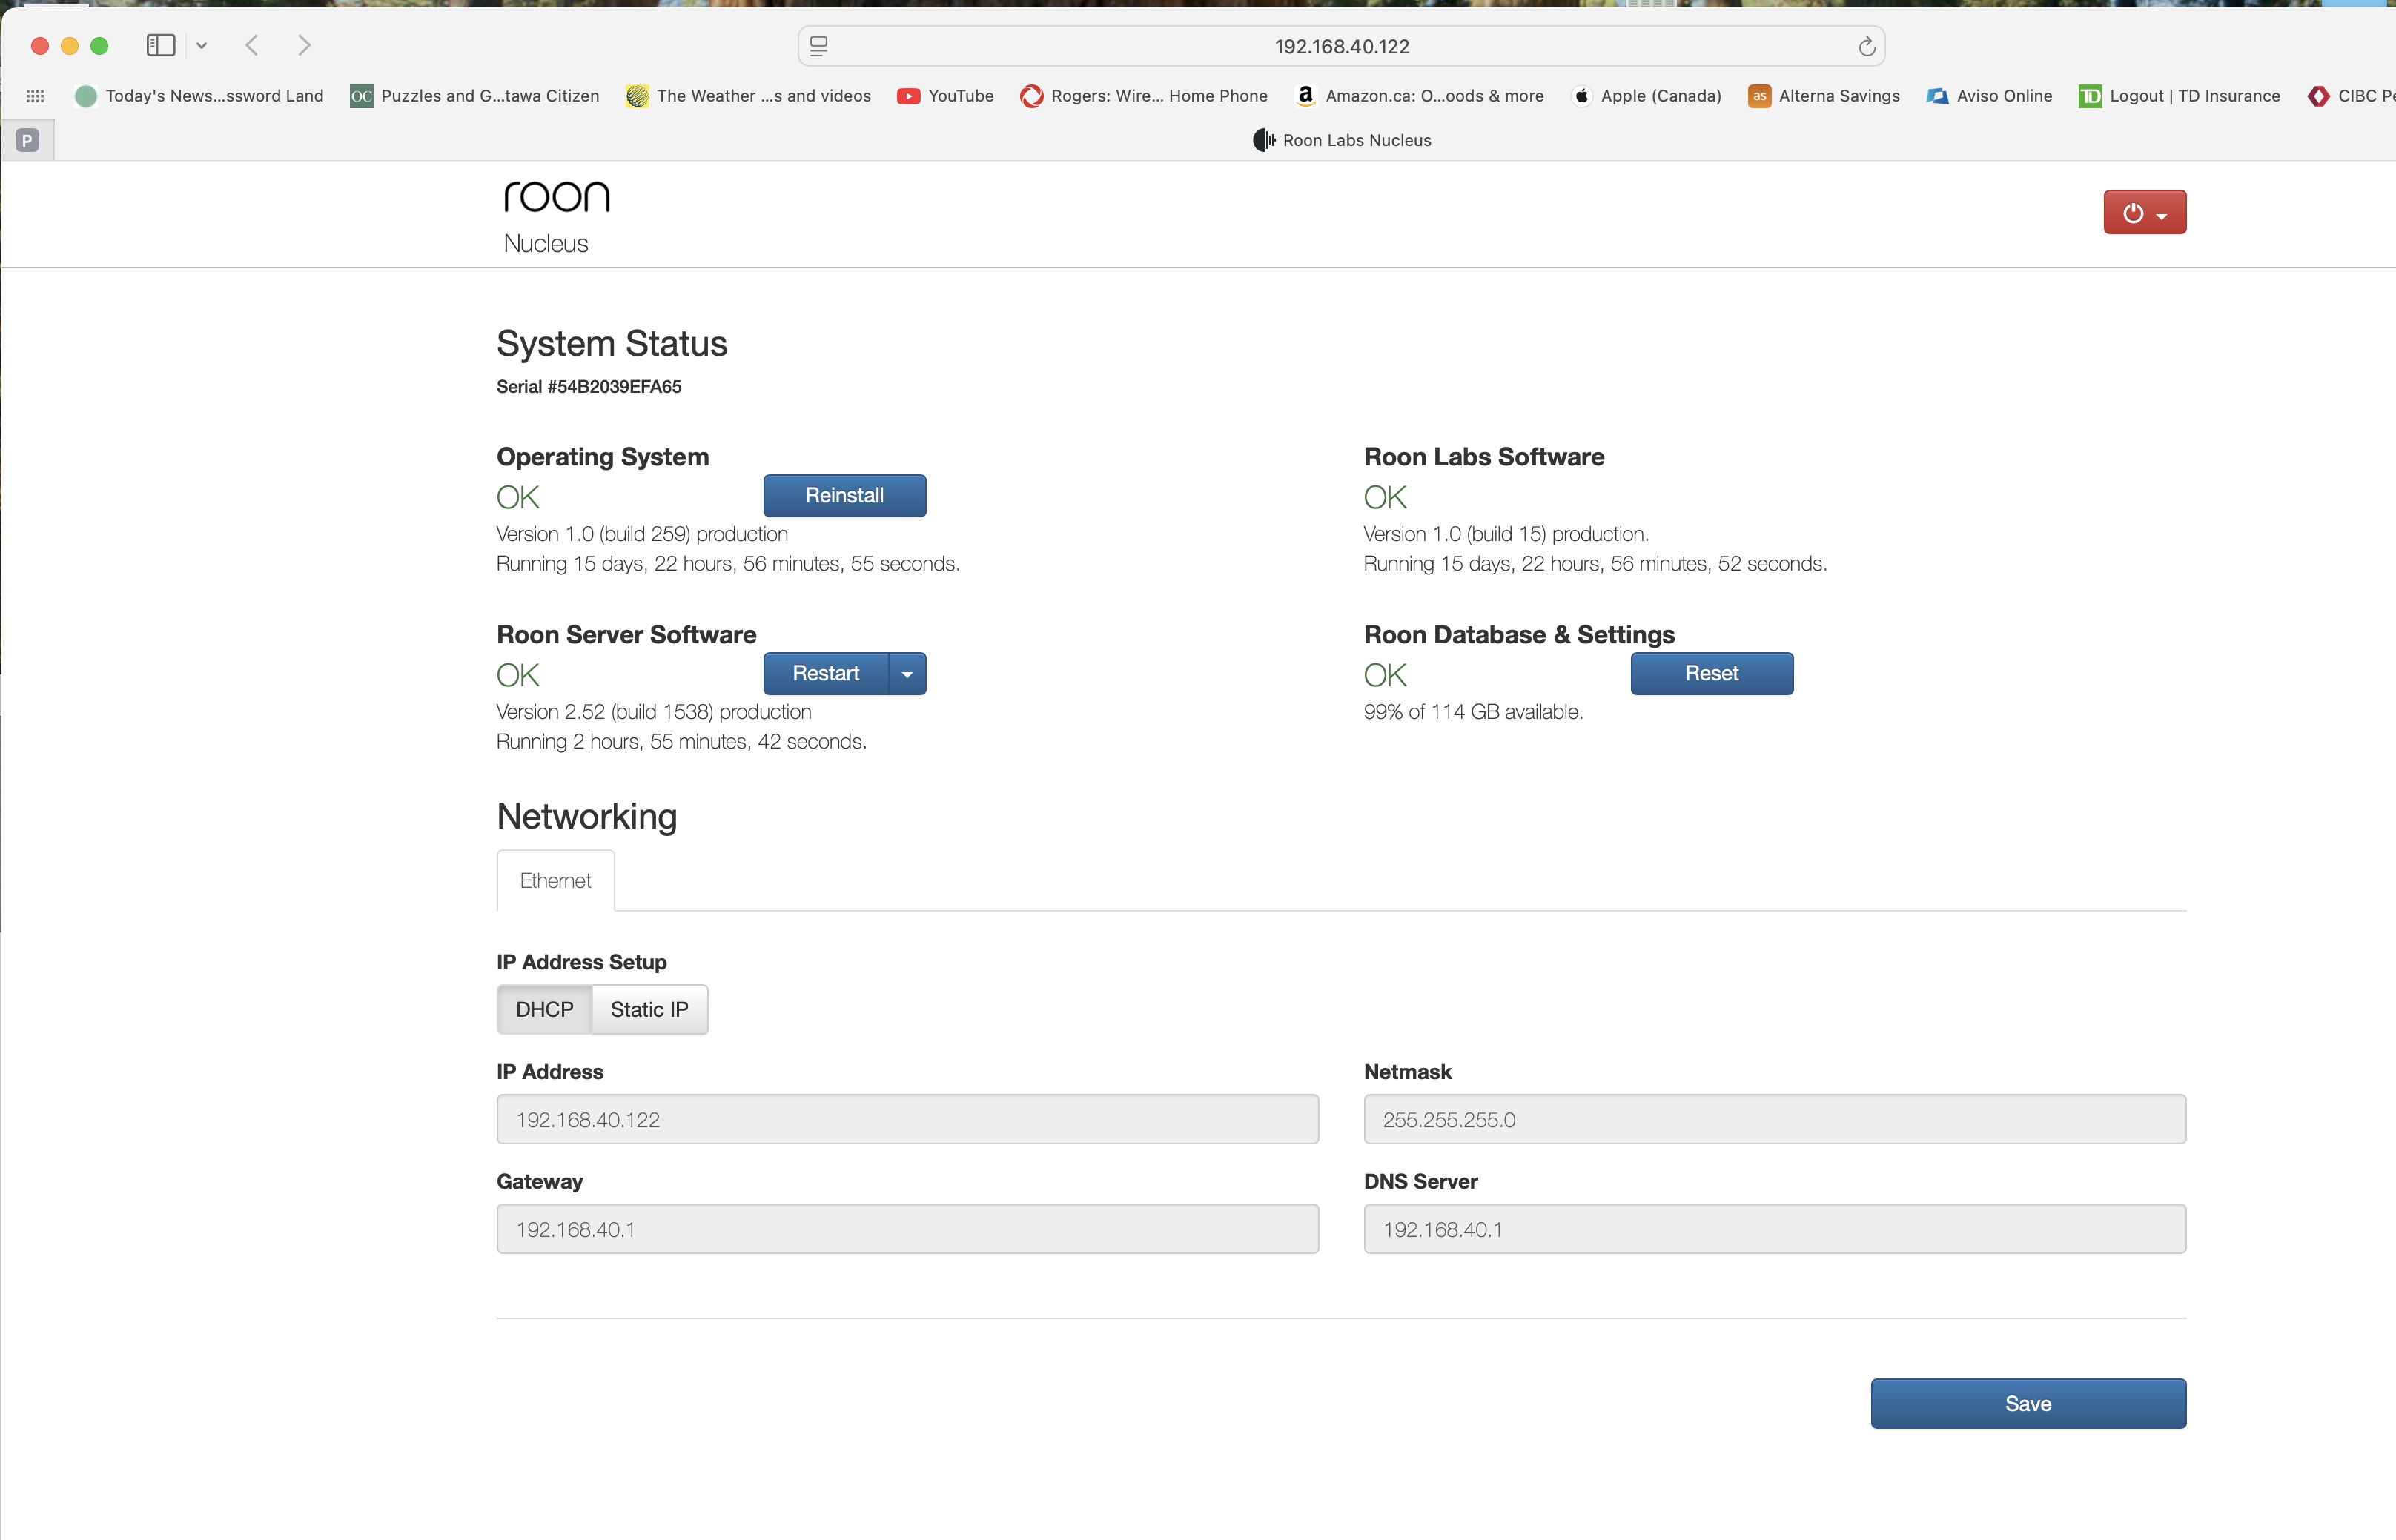The image size is (2396, 1540).
Task: Choose DHCP for IP address setup
Action: click(544, 1010)
